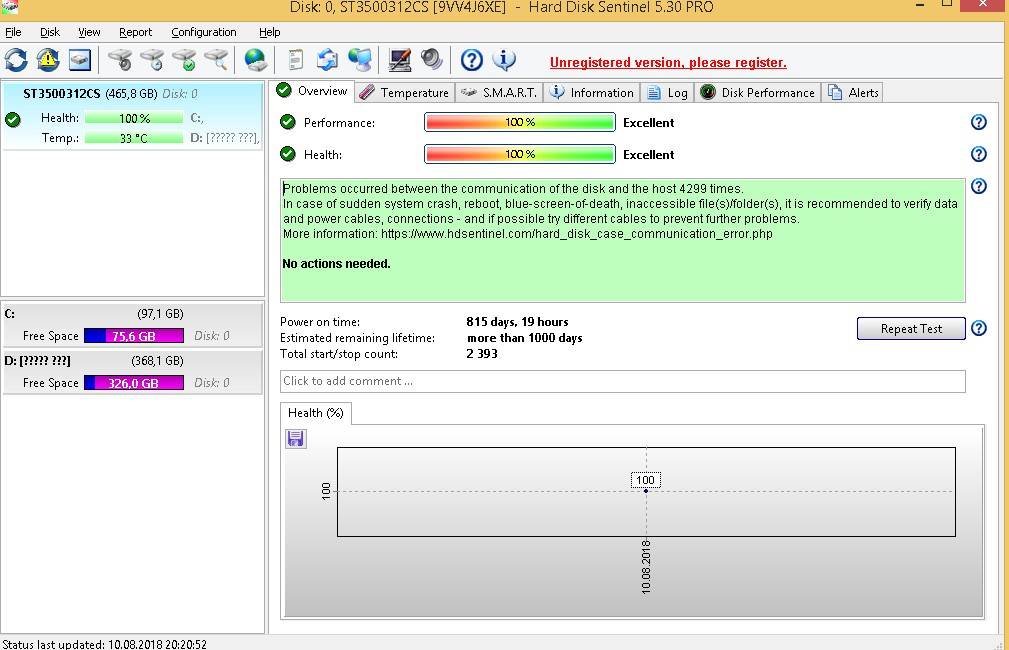Select the D: partition entry
Viewport: 1009px width, 650px height.
pyautogui.click(x=133, y=371)
